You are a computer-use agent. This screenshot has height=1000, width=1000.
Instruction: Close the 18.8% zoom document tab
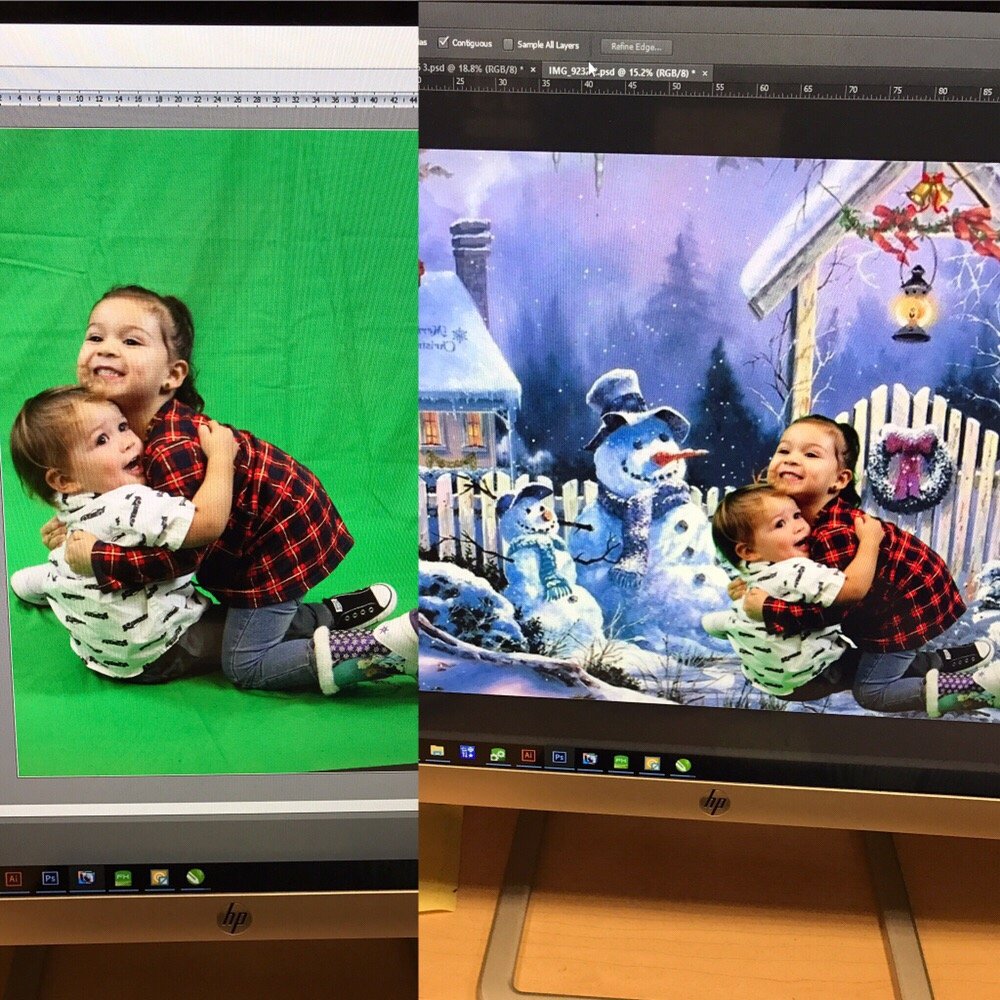point(532,70)
